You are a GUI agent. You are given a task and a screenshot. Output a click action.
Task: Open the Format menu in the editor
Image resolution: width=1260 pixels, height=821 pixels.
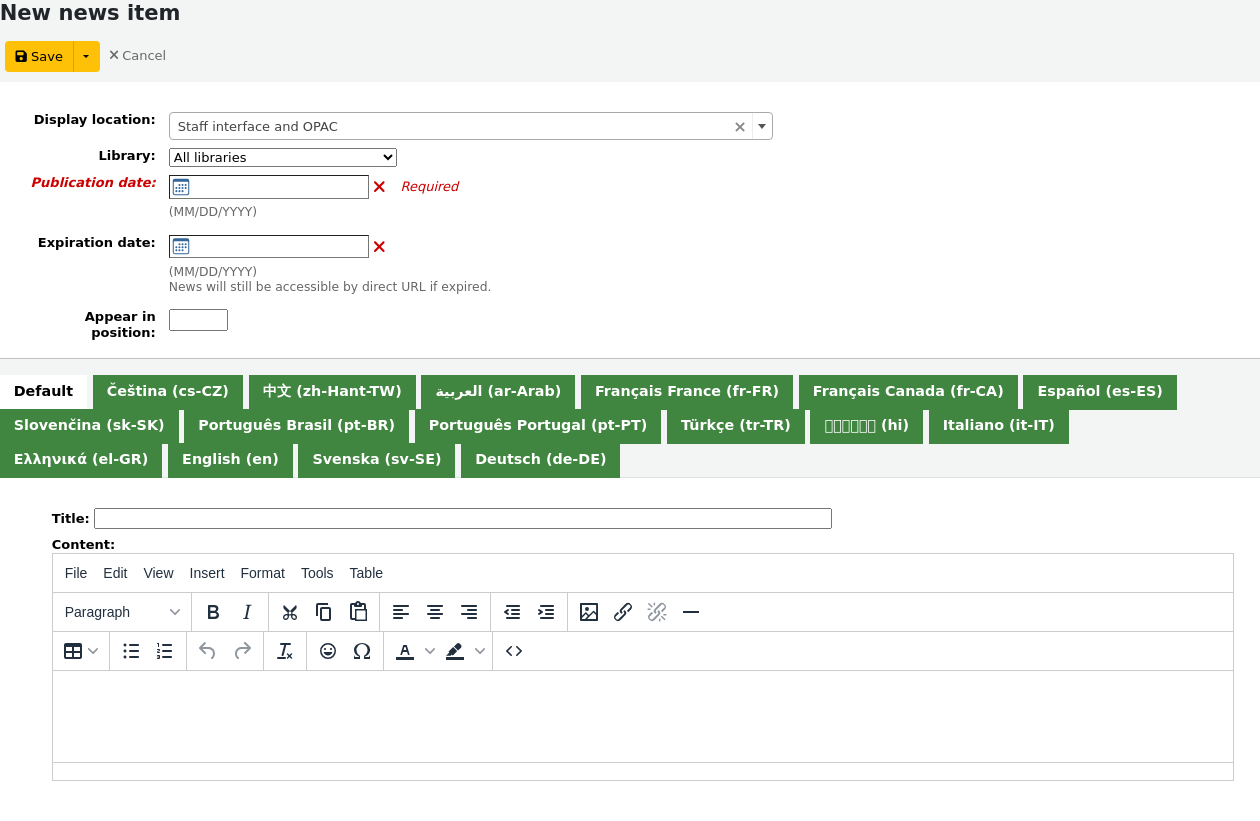click(262, 573)
